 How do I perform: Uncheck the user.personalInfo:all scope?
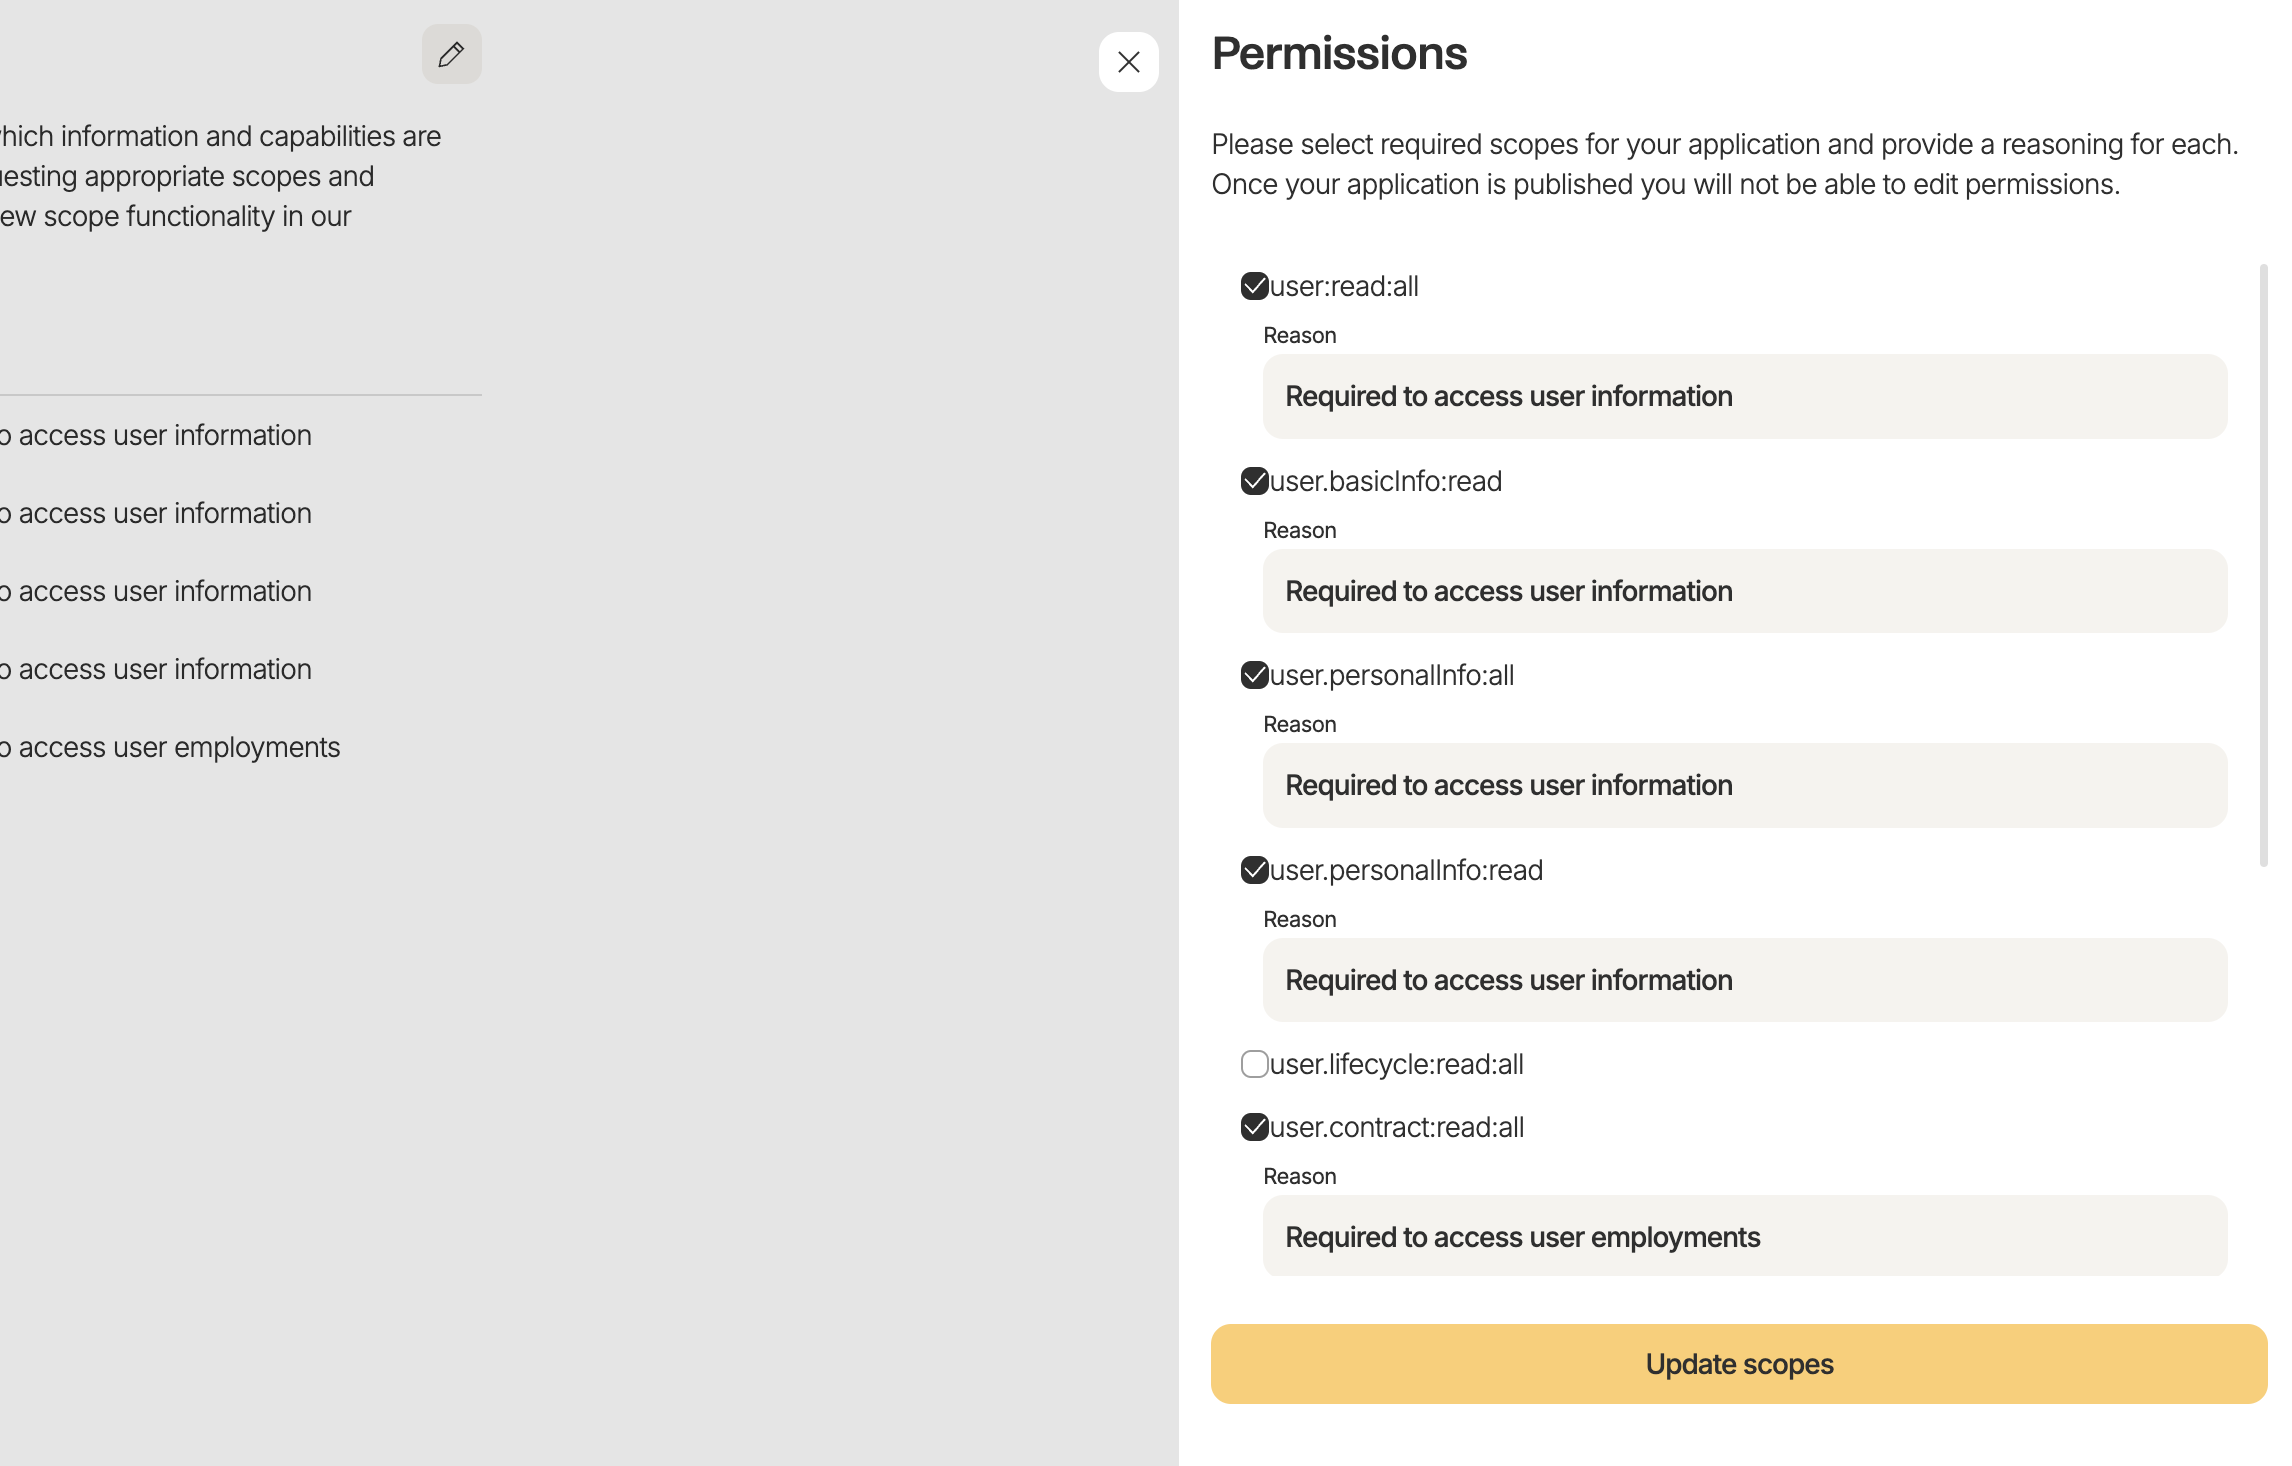[1255, 675]
